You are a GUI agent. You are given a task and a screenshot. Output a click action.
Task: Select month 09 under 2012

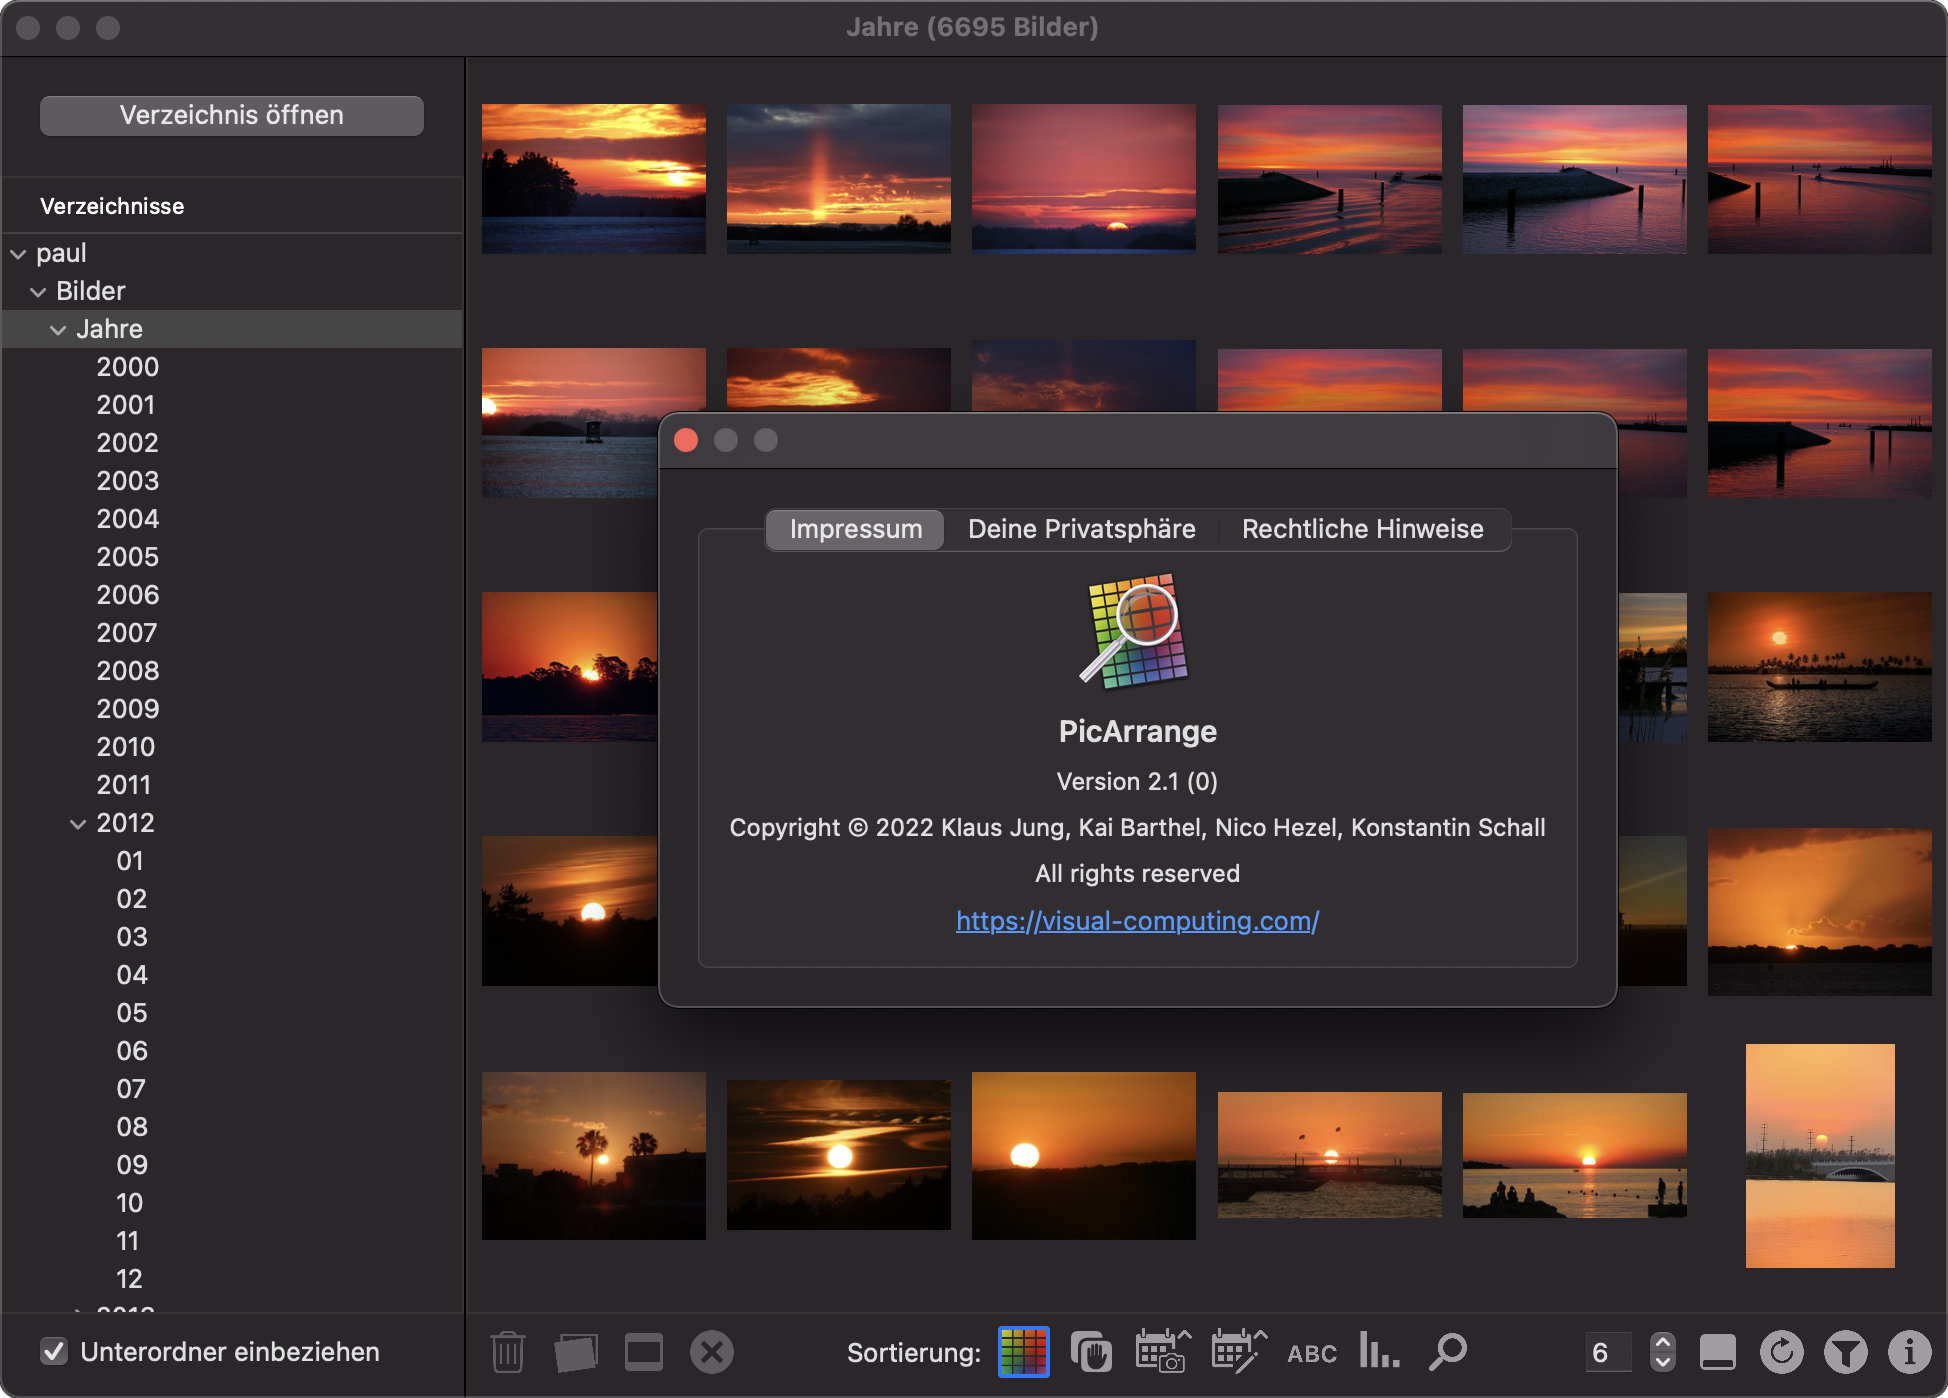[x=132, y=1165]
